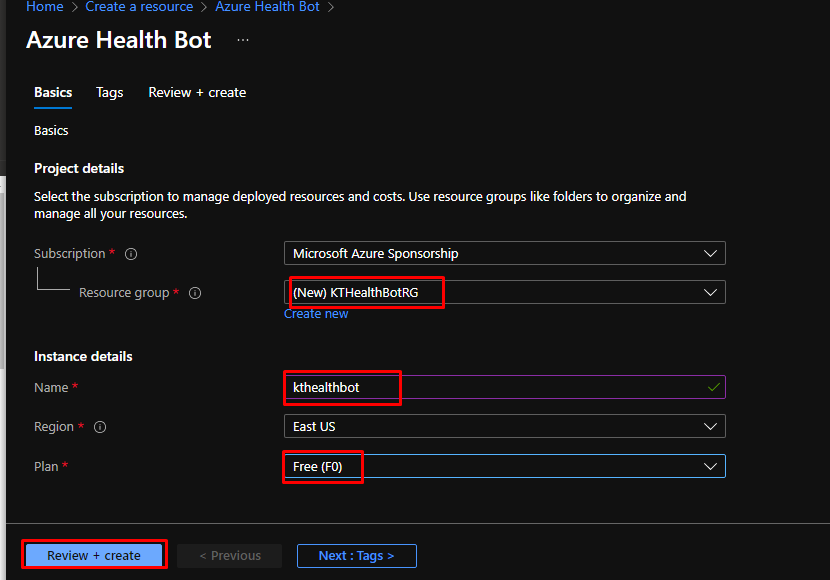Switch to the Basics tab

pos(53,92)
